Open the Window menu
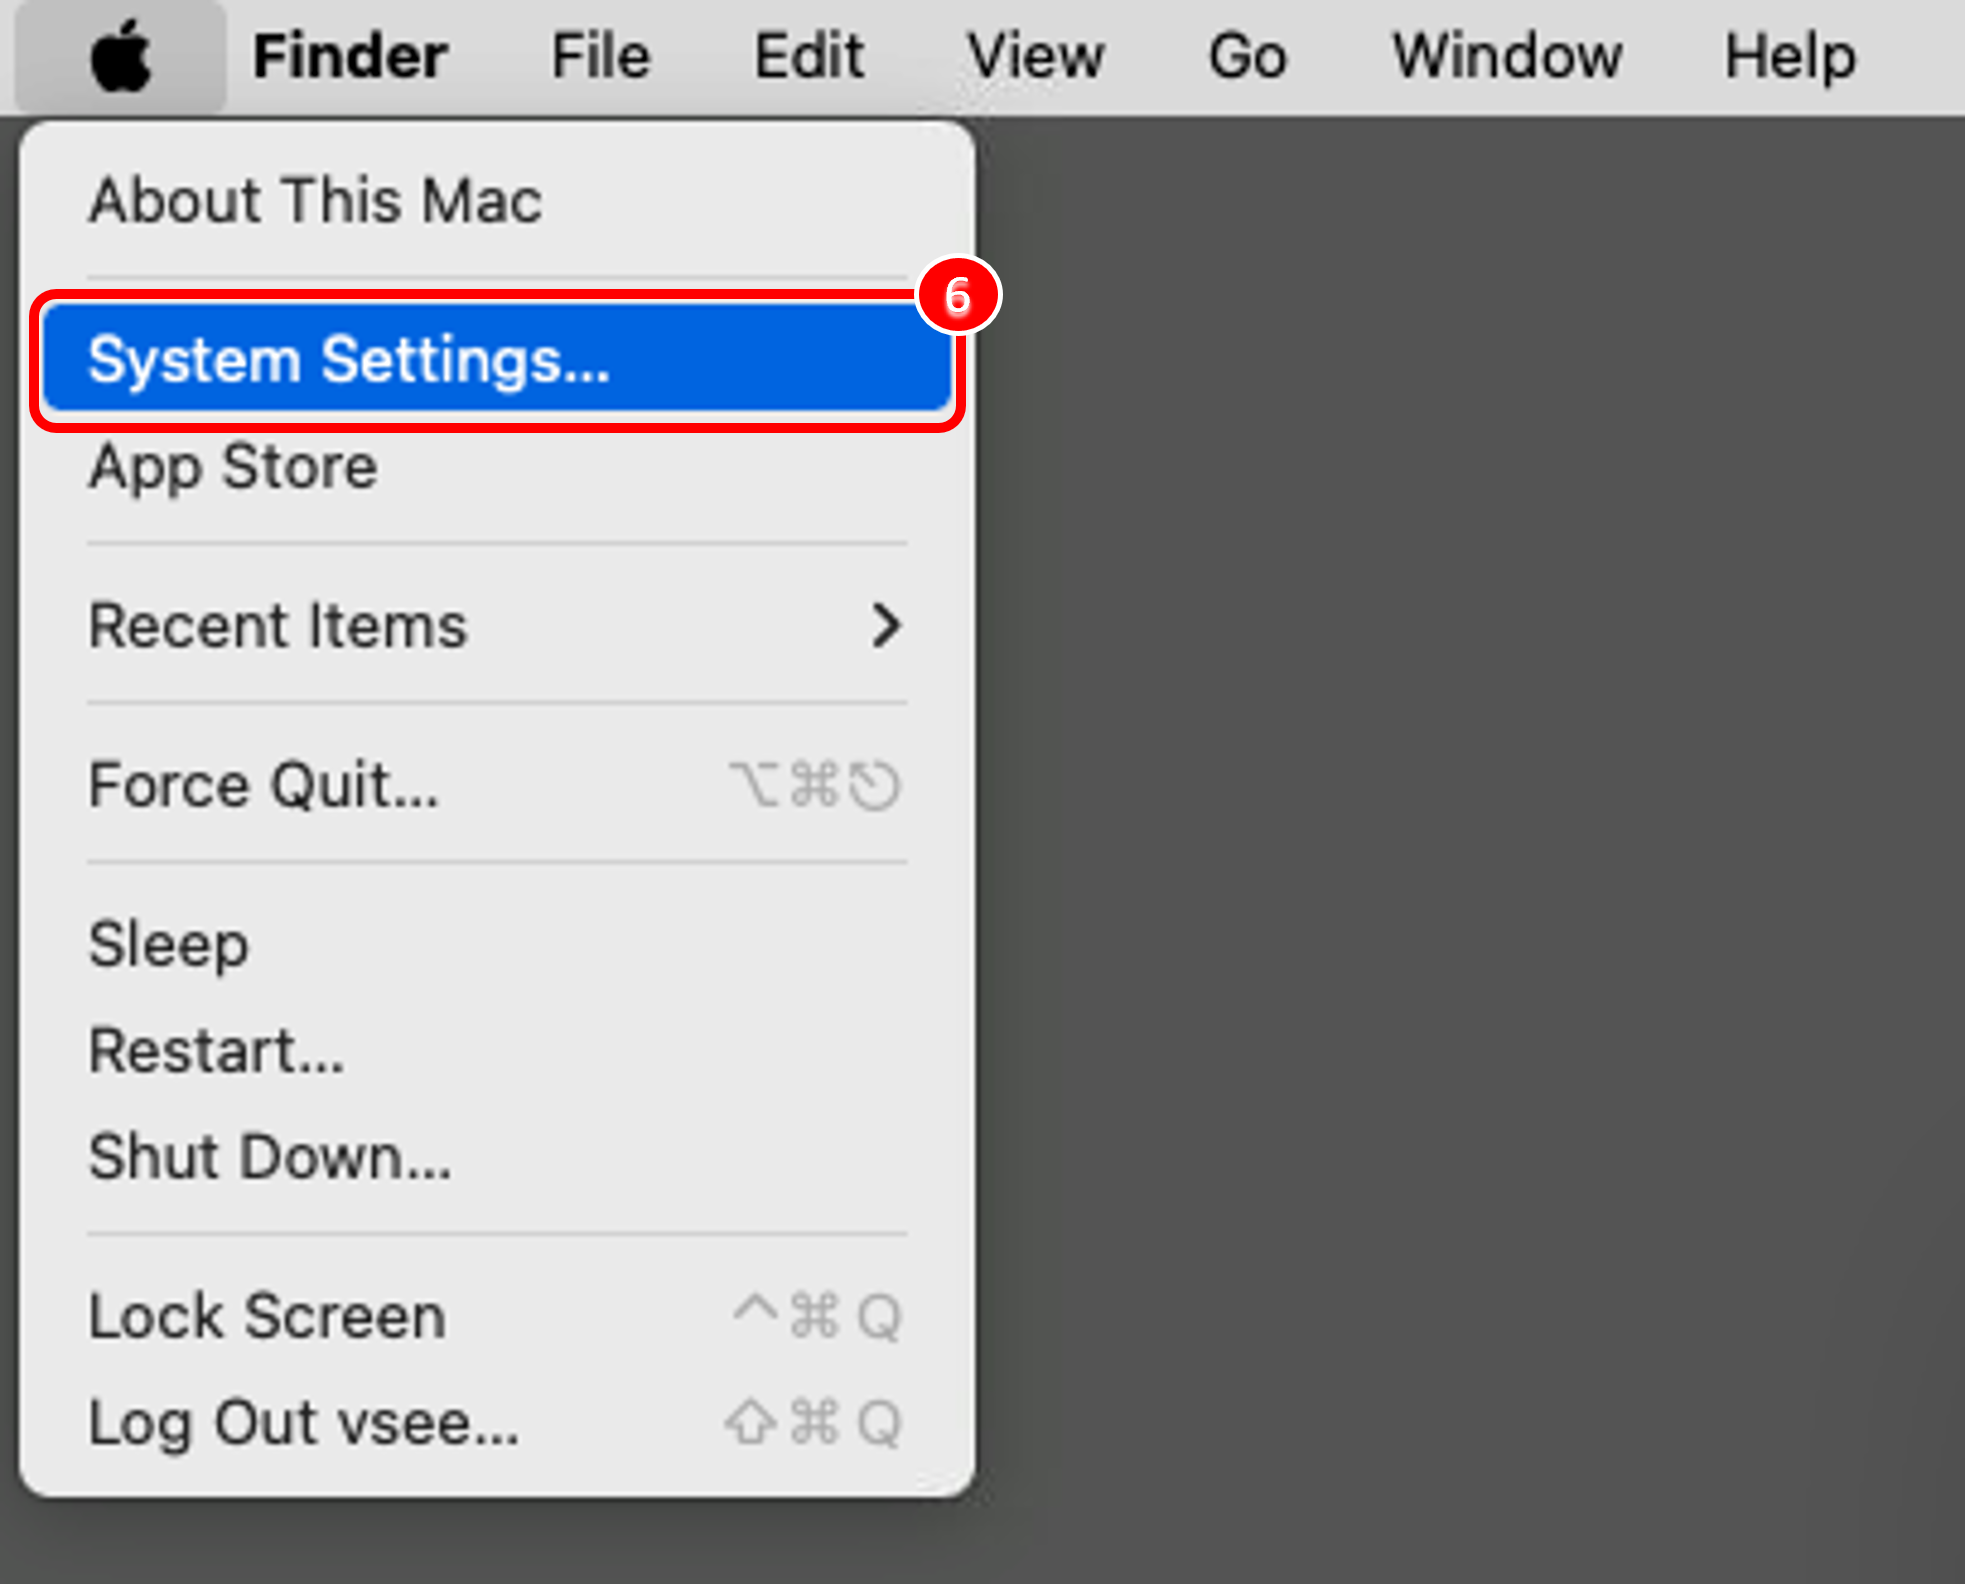The width and height of the screenshot is (1965, 1584). tap(1507, 57)
